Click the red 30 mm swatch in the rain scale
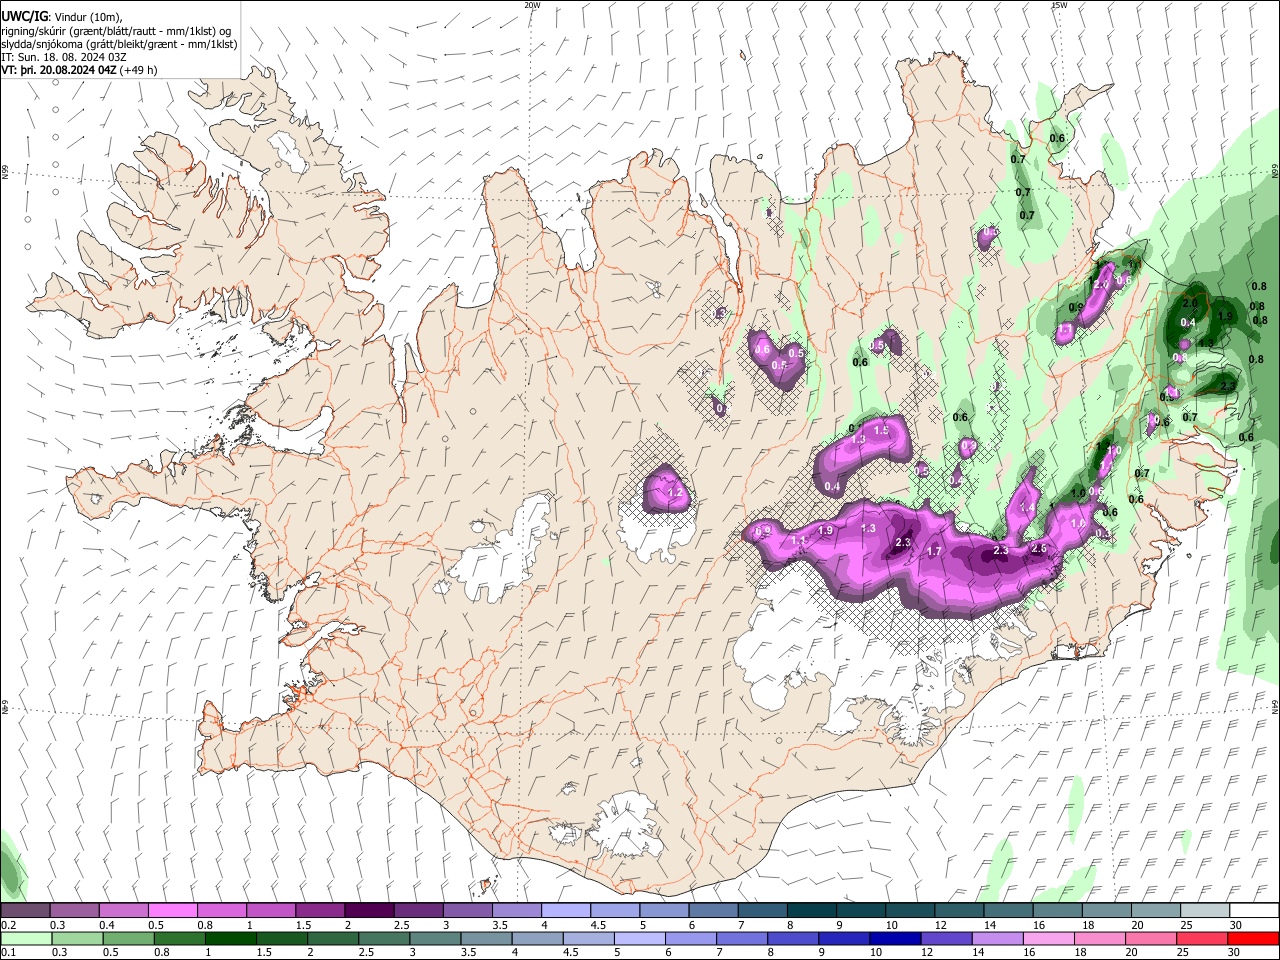The image size is (1280, 960). pyautogui.click(x=1252, y=938)
